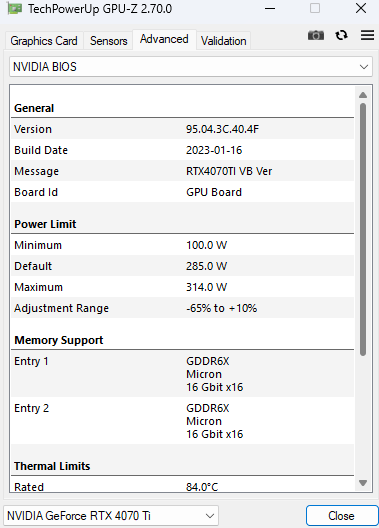Select the Minimum power value 100.0 W
379x528 pixels.
207,245
